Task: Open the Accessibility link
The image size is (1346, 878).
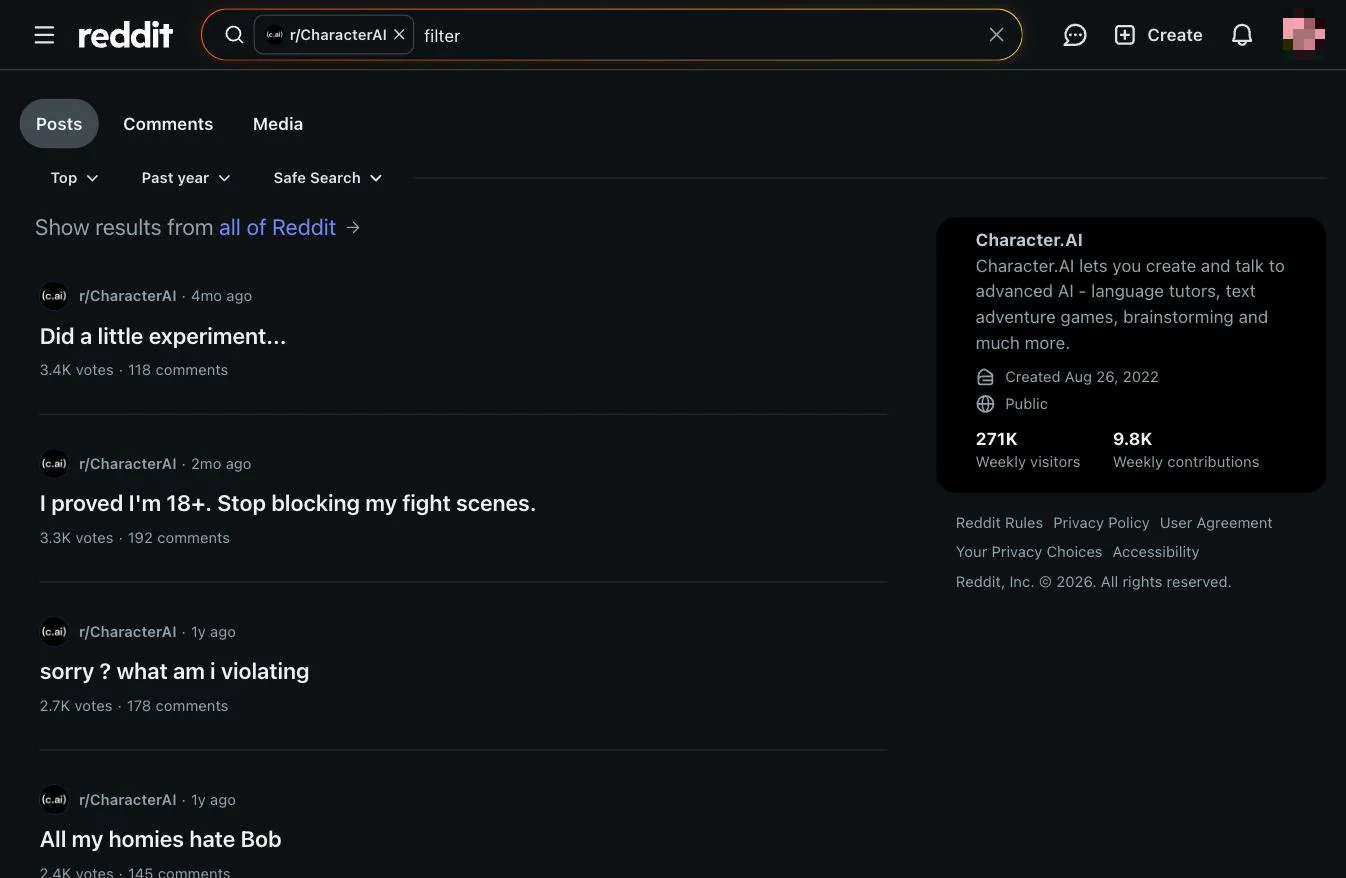Action: [1156, 552]
